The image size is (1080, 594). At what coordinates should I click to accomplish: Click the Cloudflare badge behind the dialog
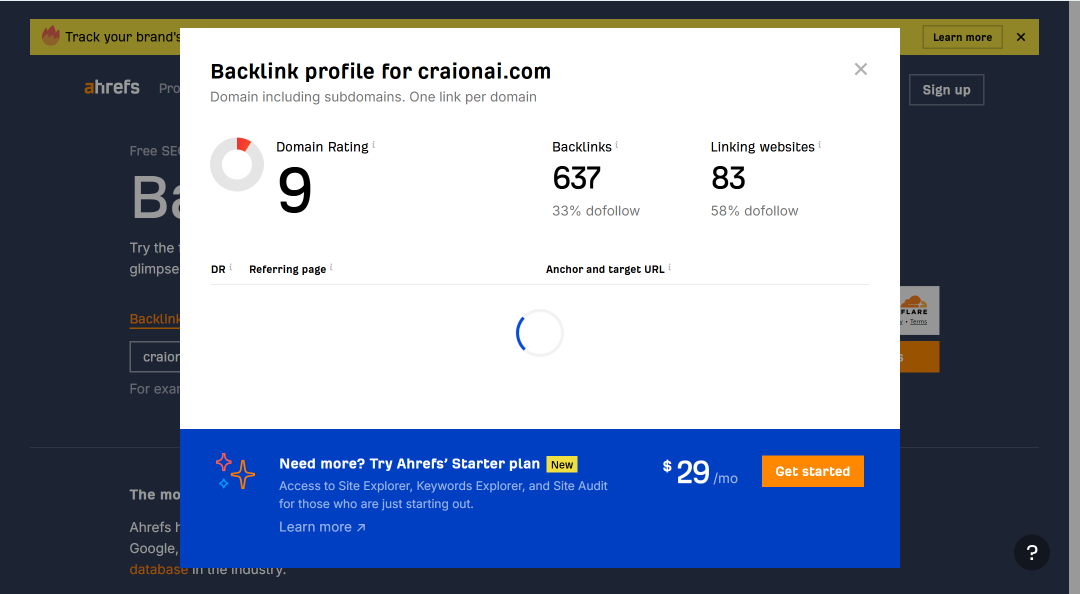920,311
